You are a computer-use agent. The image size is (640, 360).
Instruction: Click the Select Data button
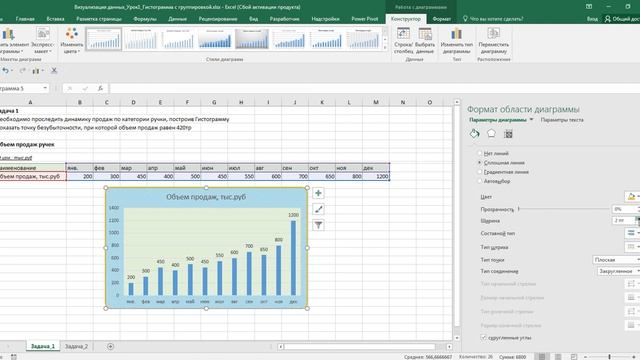point(425,41)
